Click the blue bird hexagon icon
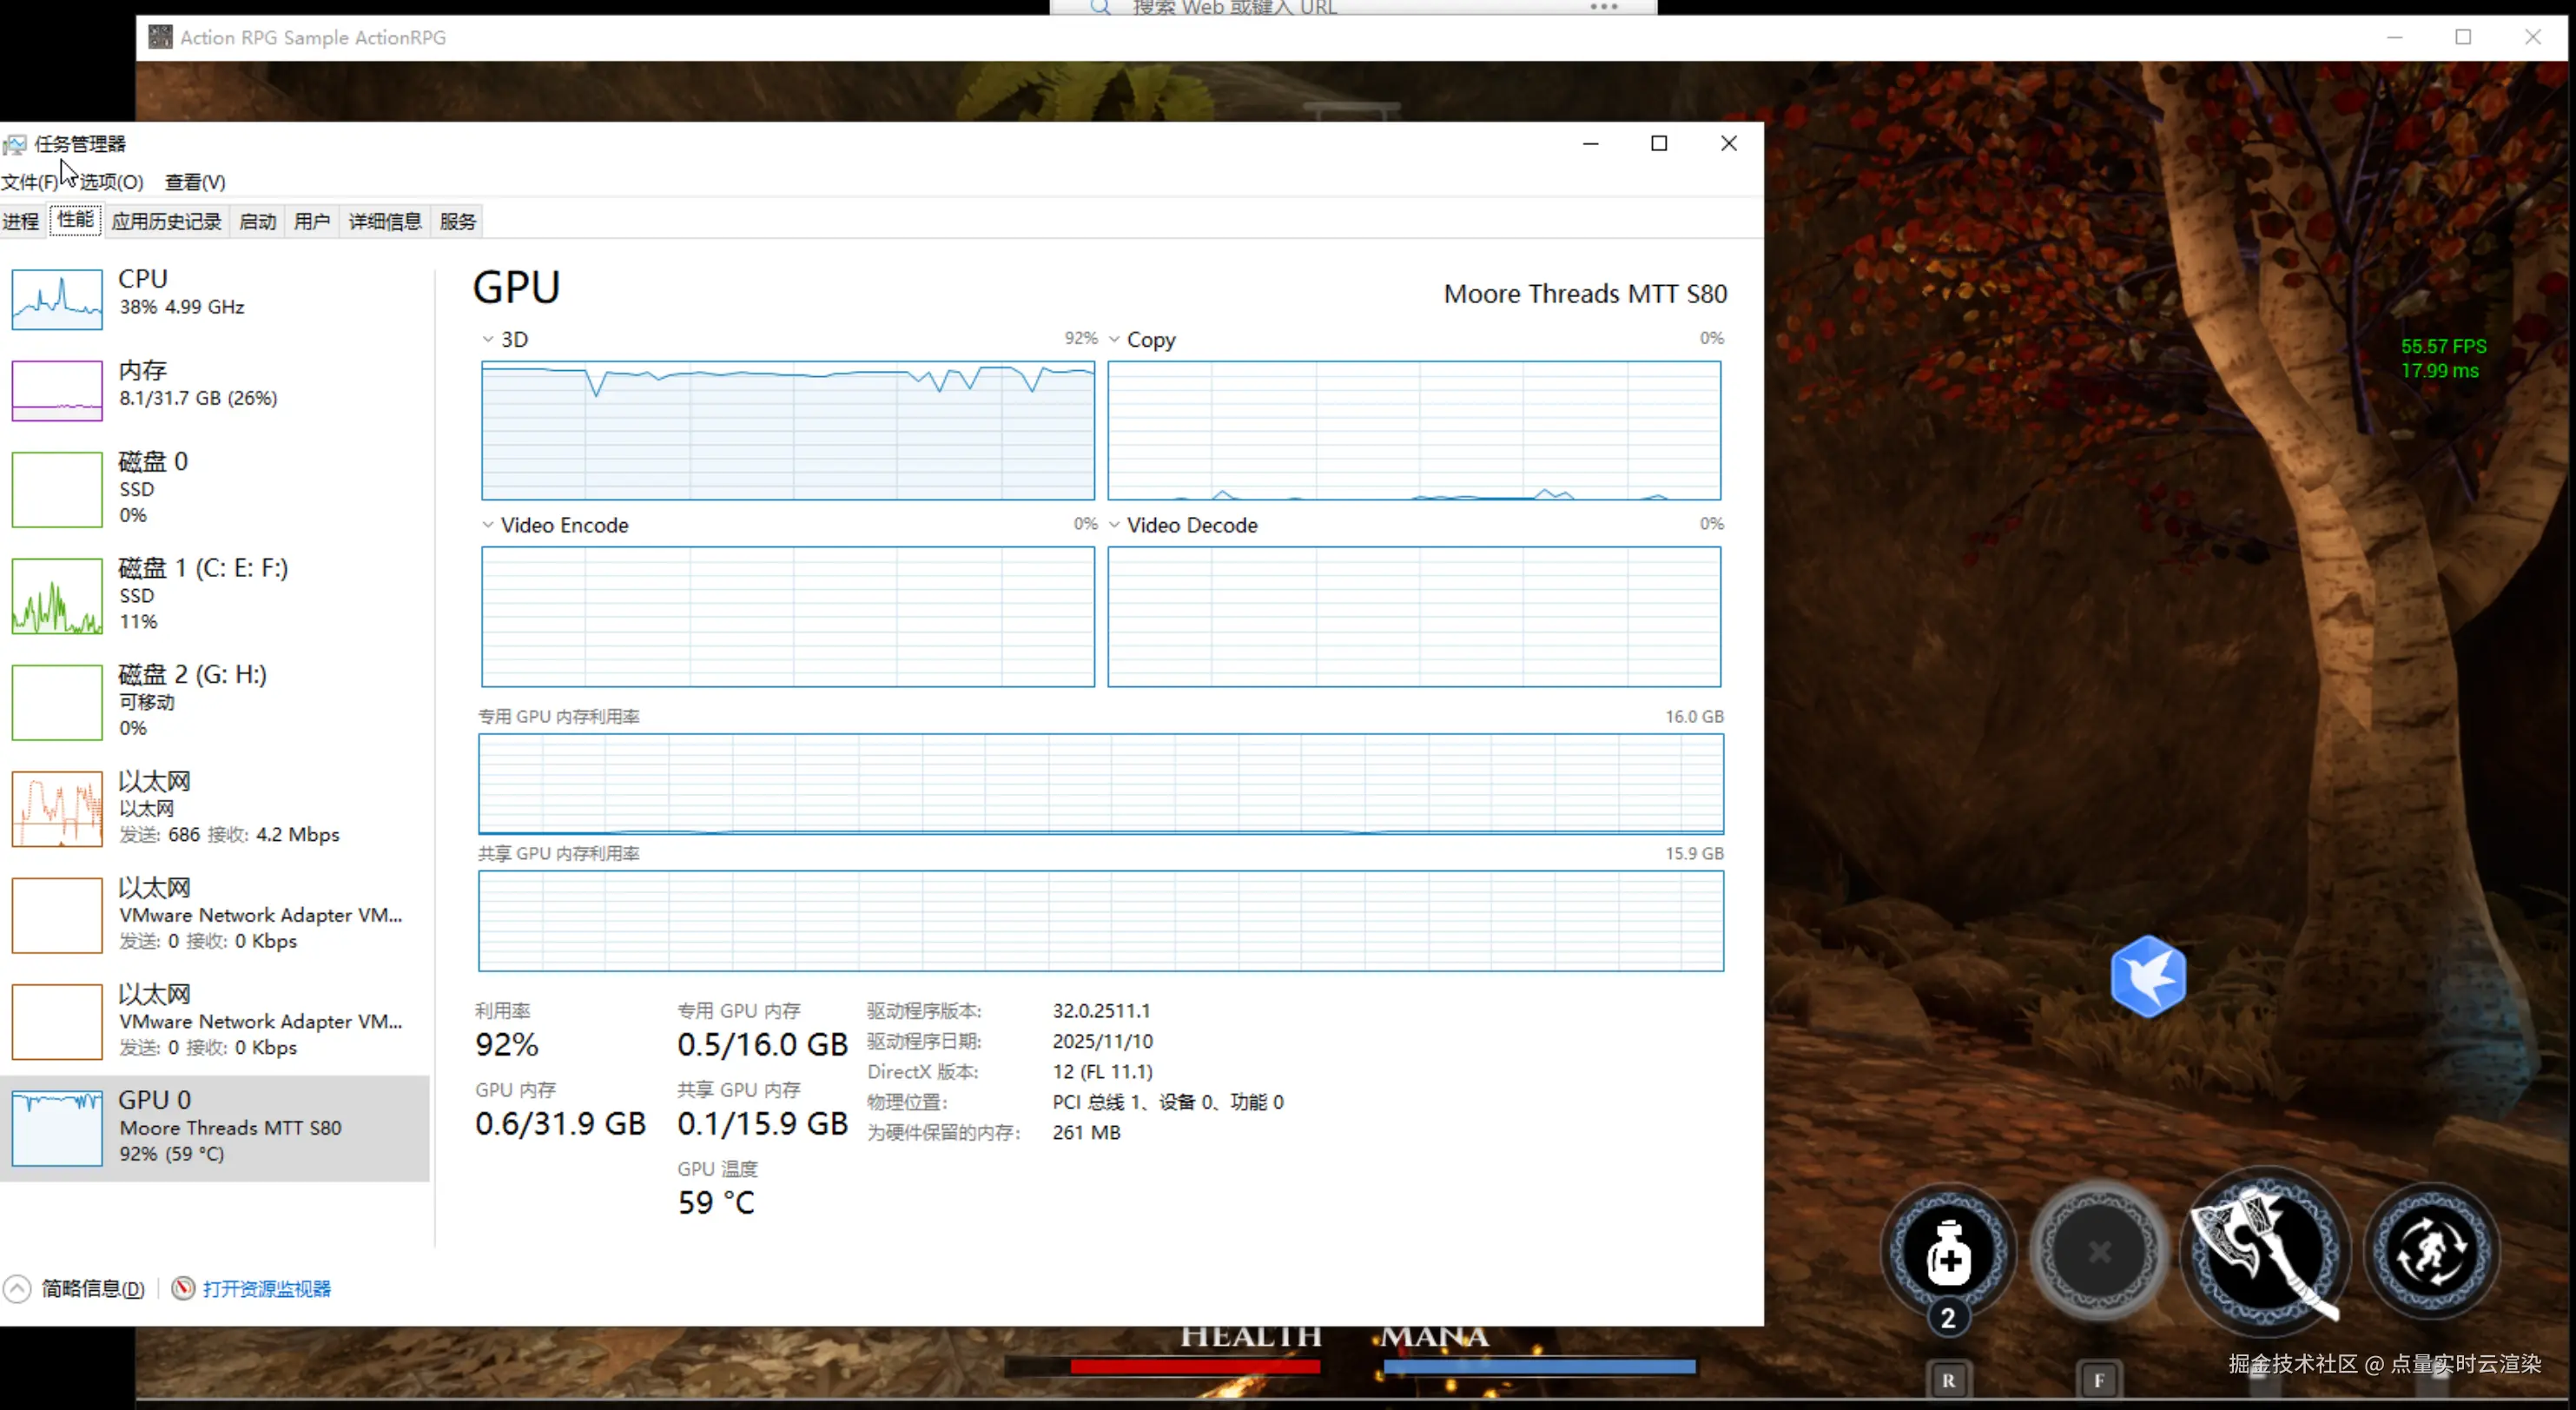2576x1410 pixels. [x=2148, y=976]
